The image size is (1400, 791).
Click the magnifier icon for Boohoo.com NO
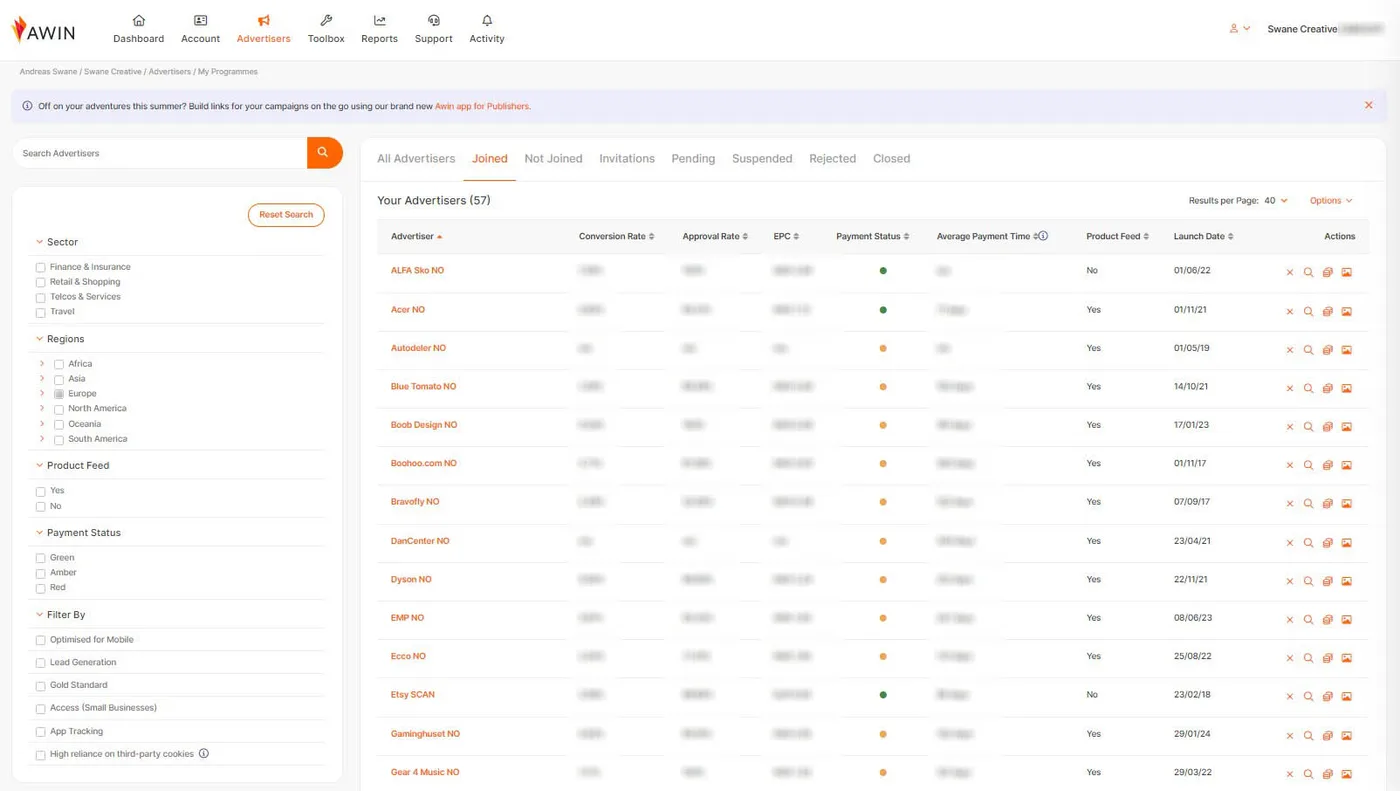[1308, 465]
